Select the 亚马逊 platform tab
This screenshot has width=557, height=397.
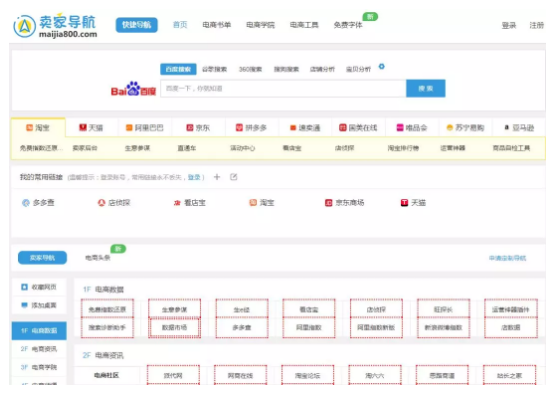[519, 127]
